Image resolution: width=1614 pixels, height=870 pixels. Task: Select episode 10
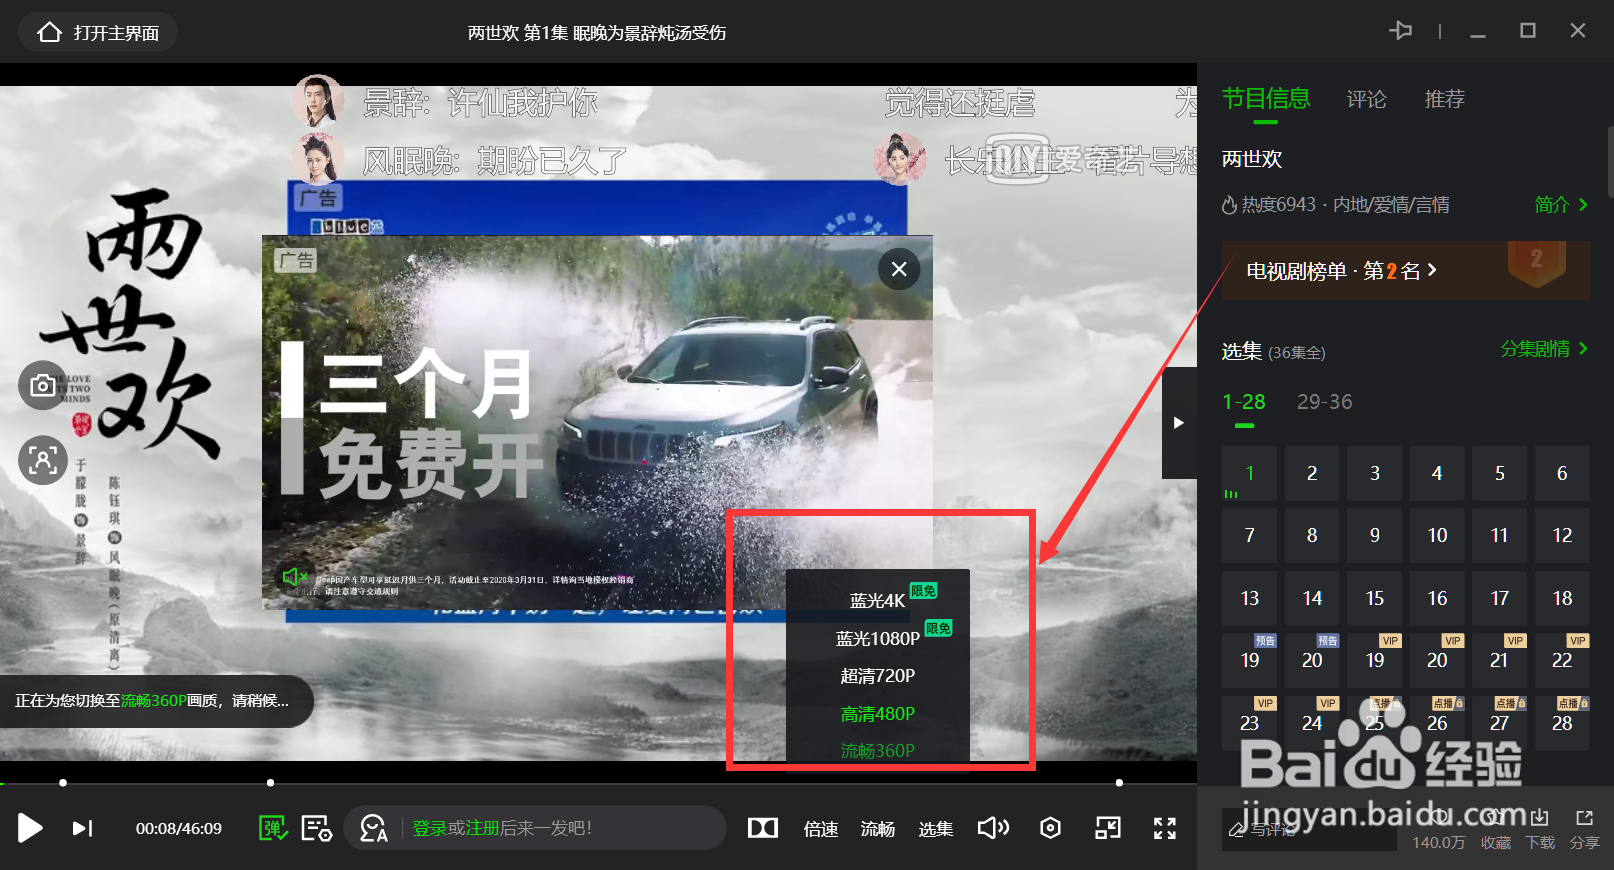(1437, 535)
